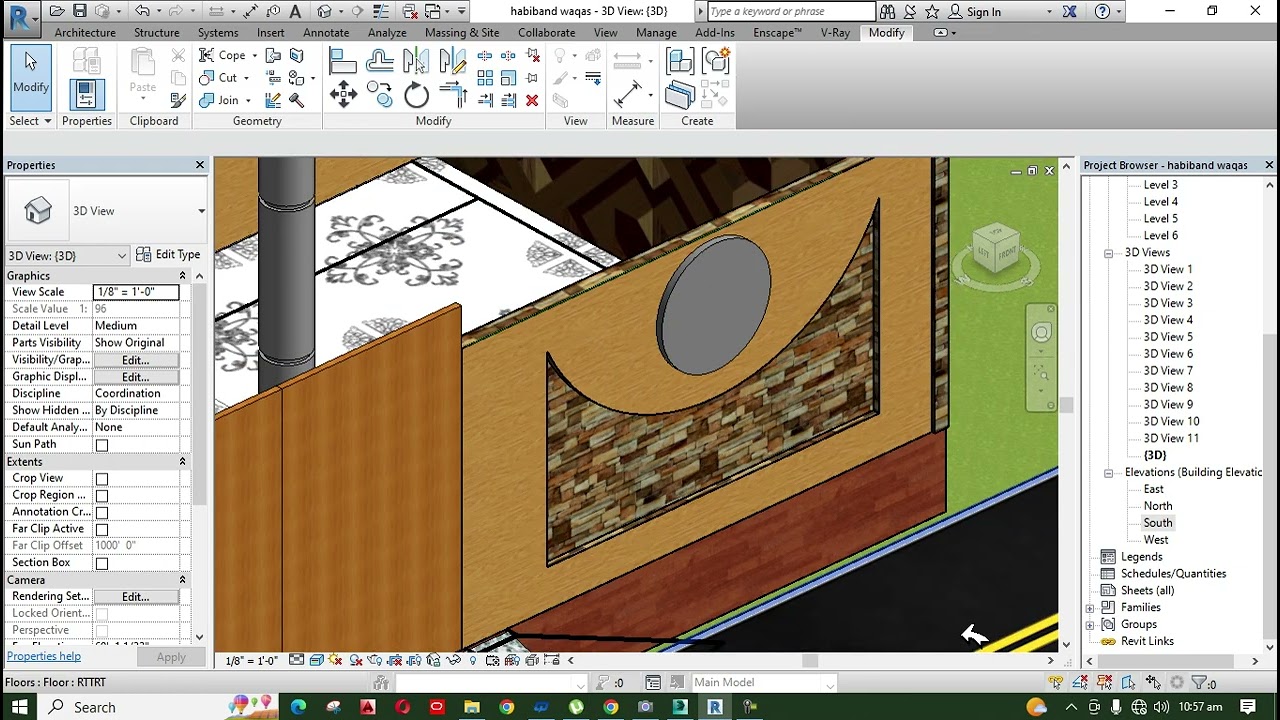Collapse the 3D Views tree node
The image size is (1280, 720).
(1109, 253)
